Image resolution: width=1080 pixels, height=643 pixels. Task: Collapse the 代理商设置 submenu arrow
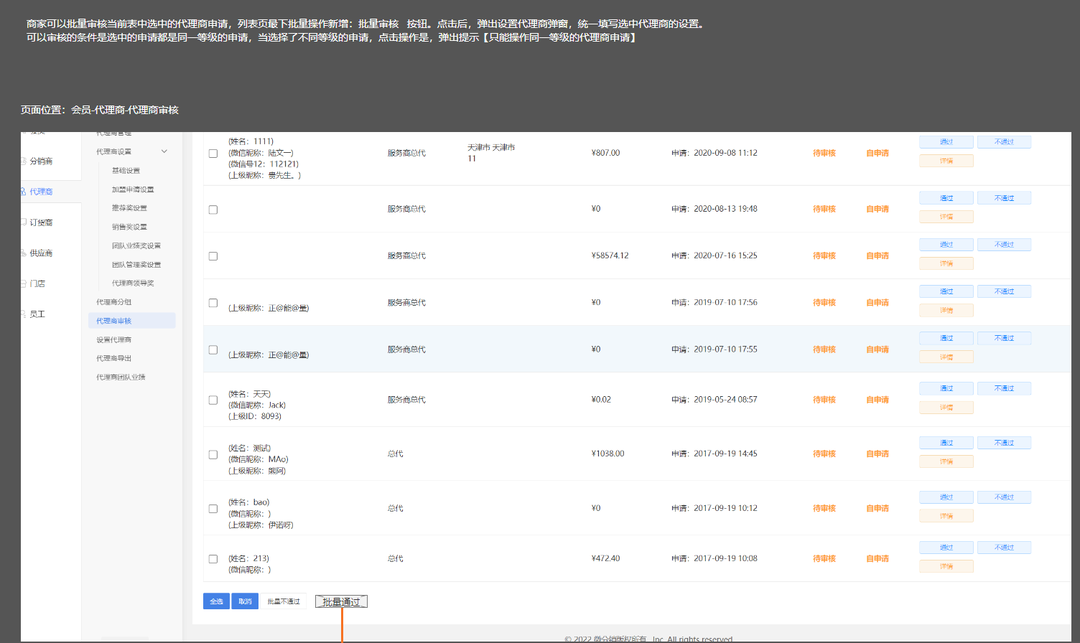coord(164,151)
